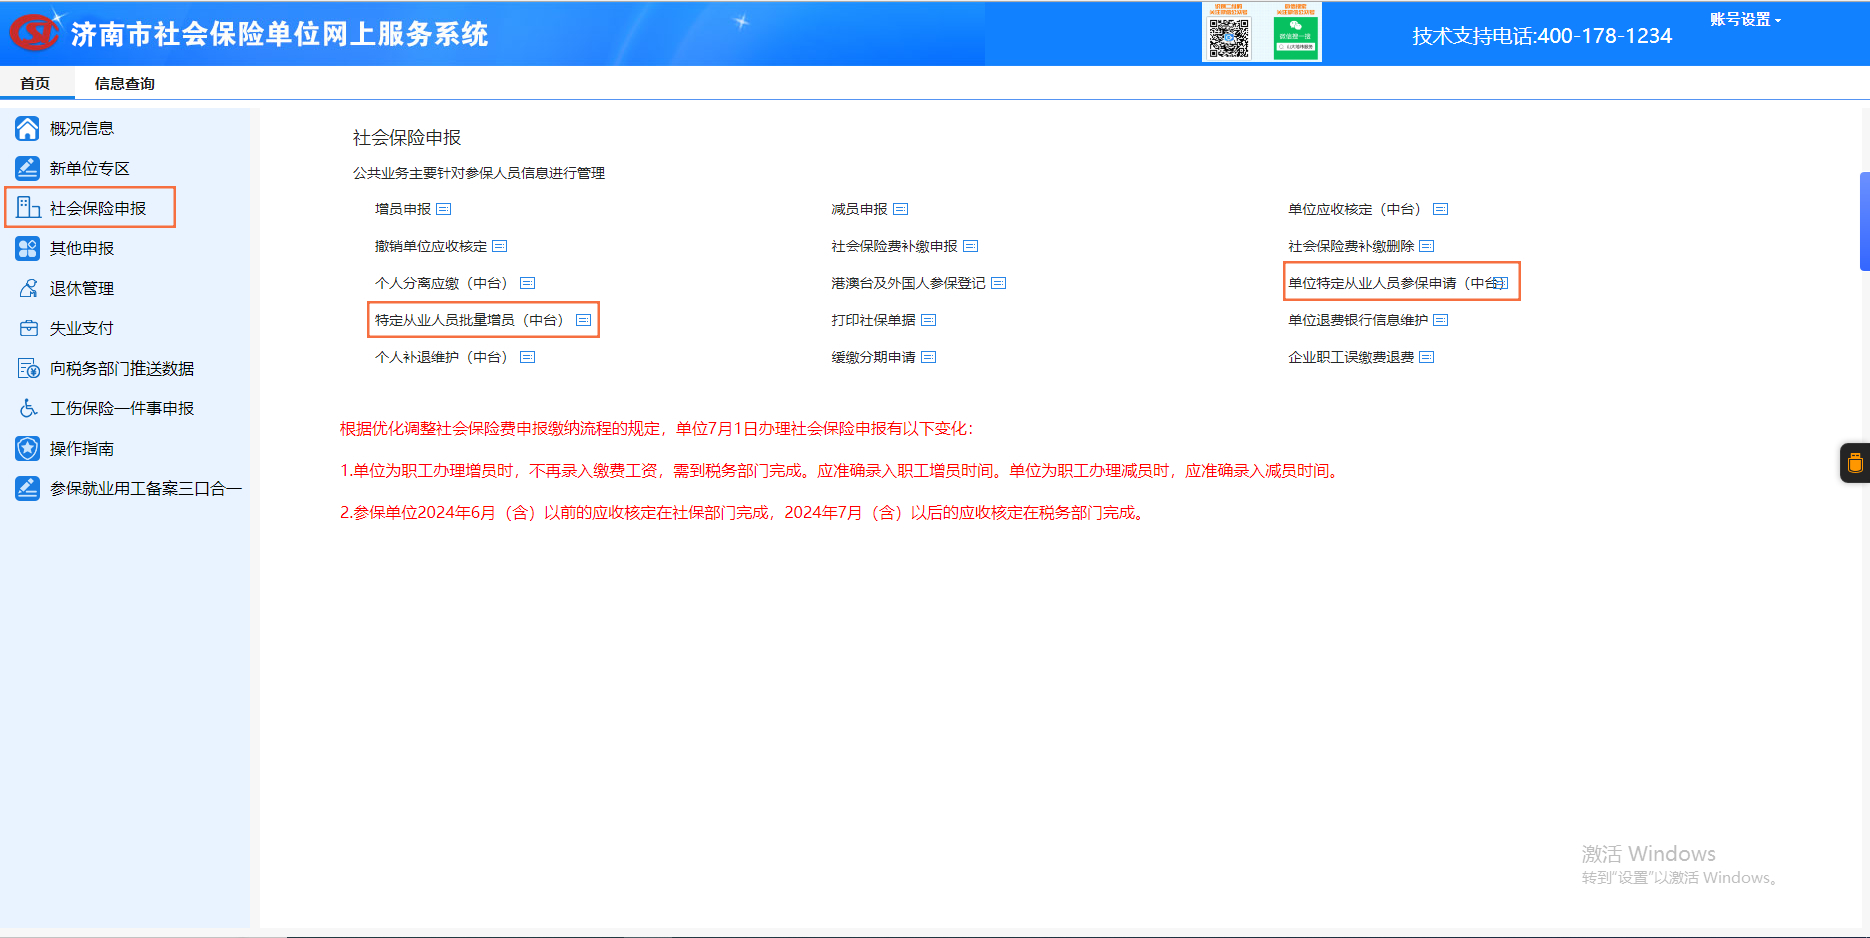
Task: Select the 首页 tab
Action: (36, 83)
